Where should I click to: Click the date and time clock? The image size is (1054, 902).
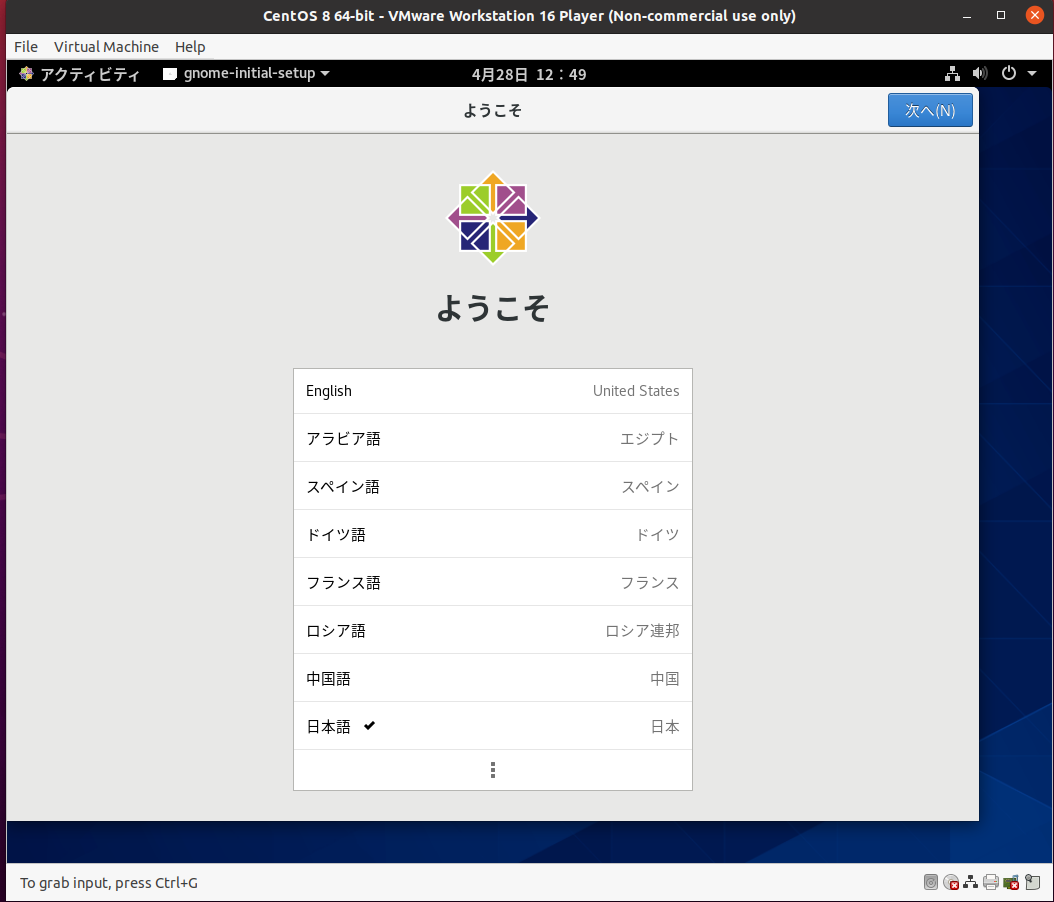click(529, 74)
